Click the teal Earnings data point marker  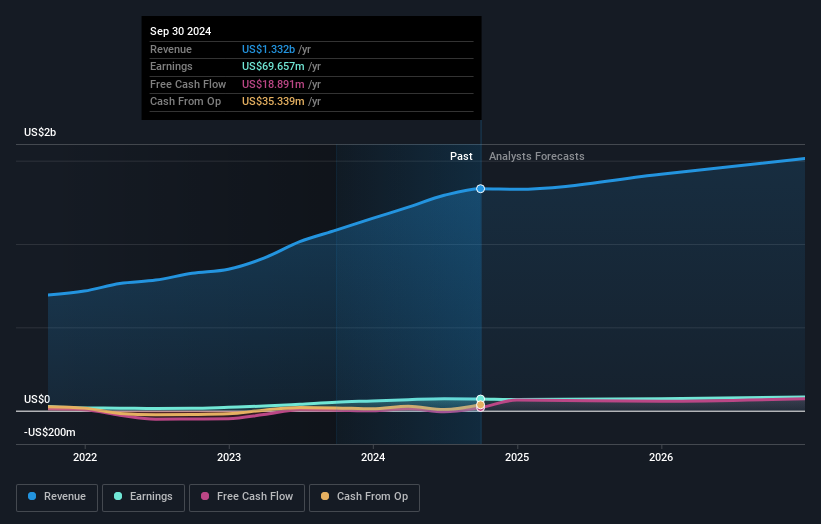(480, 399)
